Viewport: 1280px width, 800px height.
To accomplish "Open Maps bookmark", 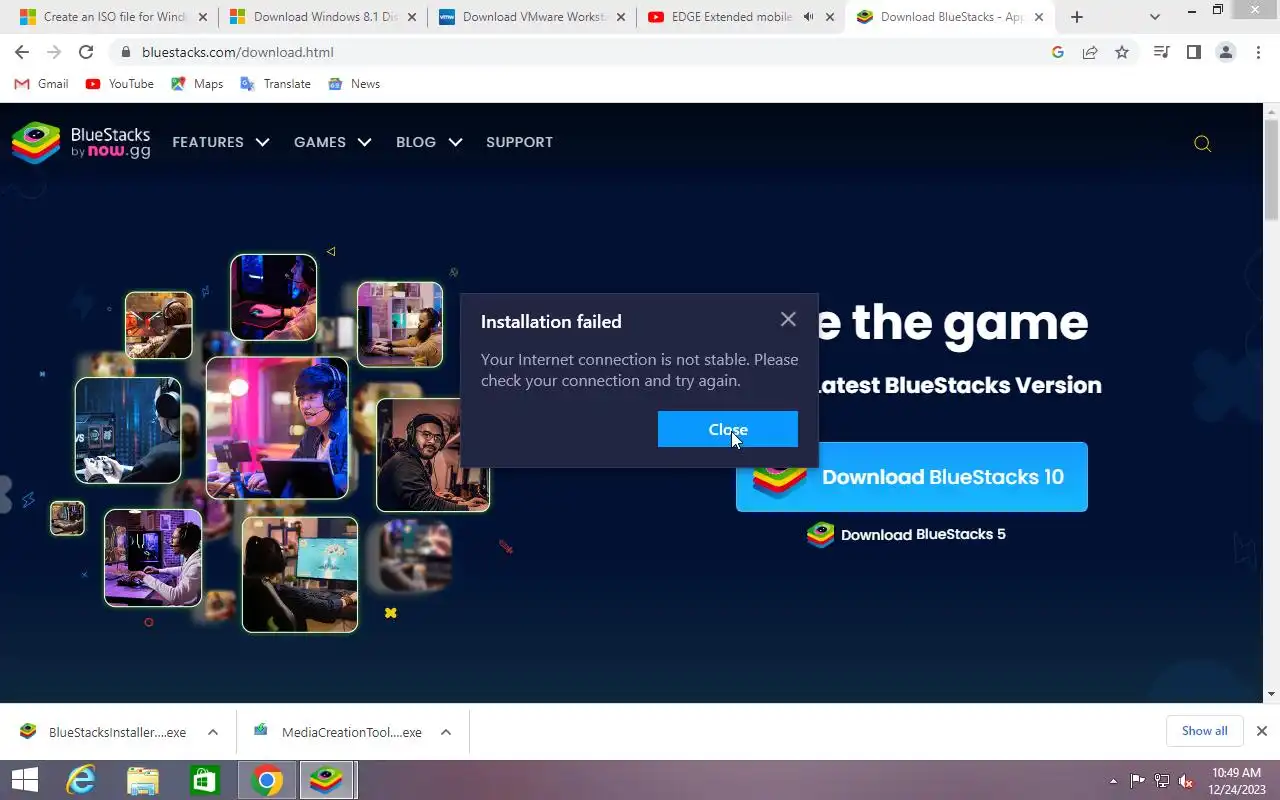I will [197, 84].
